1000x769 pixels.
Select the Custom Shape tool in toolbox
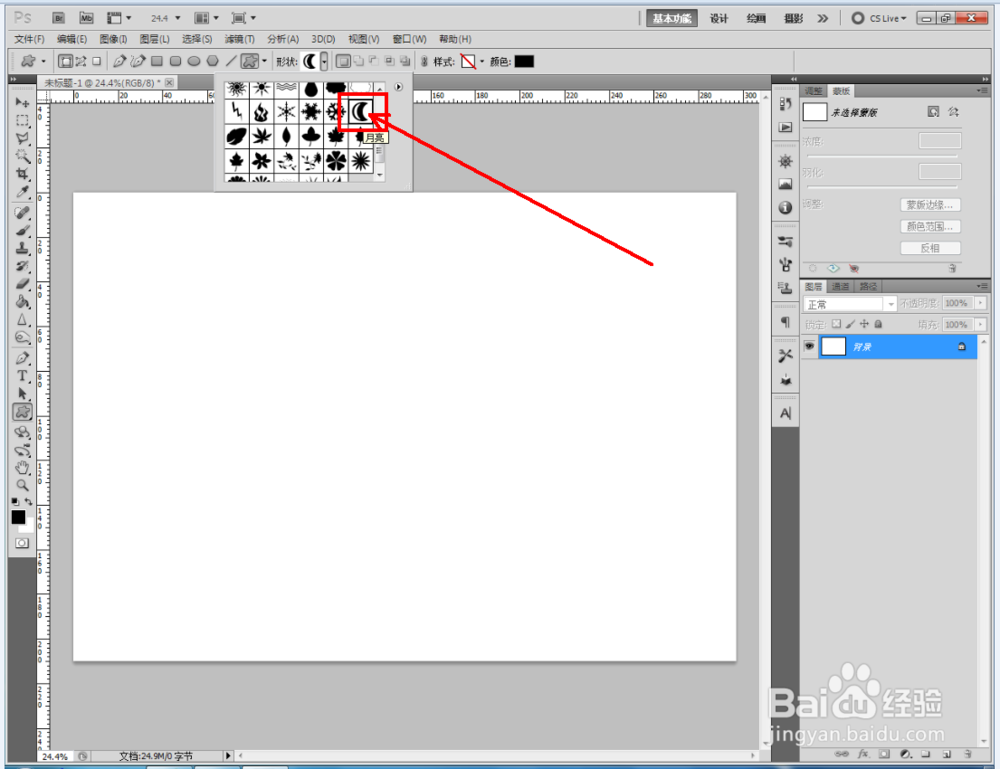click(22, 412)
